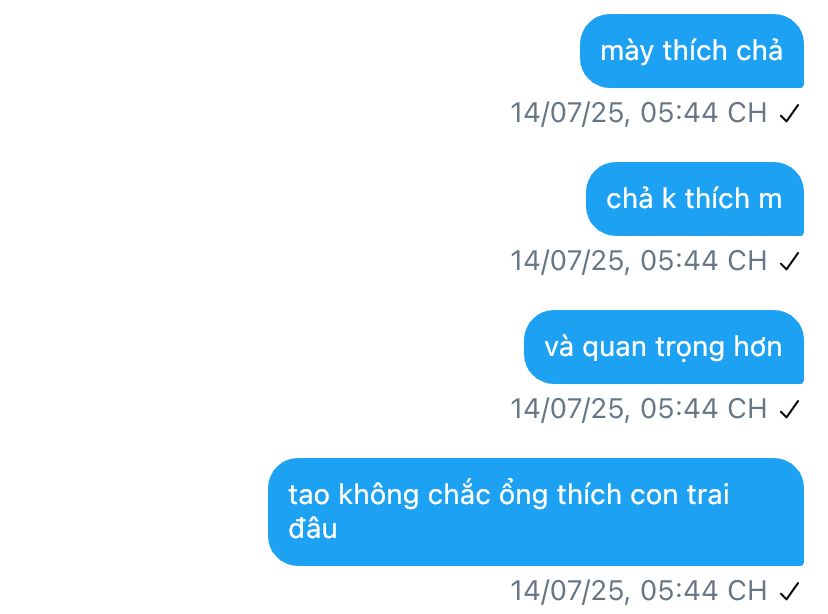828x614 pixels.
Task: Click sent checkmark under the "tao không chắc" message
Action: (x=789, y=591)
